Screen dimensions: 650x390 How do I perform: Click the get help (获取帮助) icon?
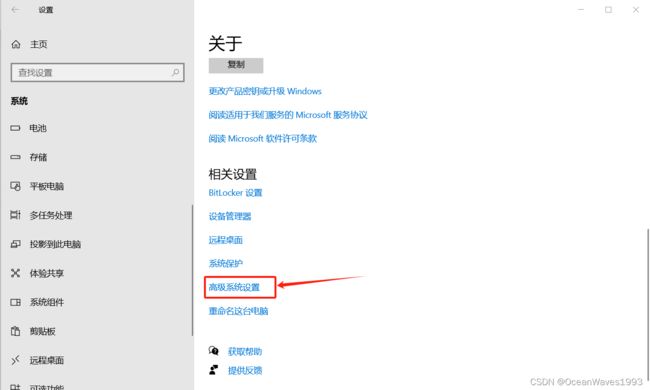click(x=213, y=351)
